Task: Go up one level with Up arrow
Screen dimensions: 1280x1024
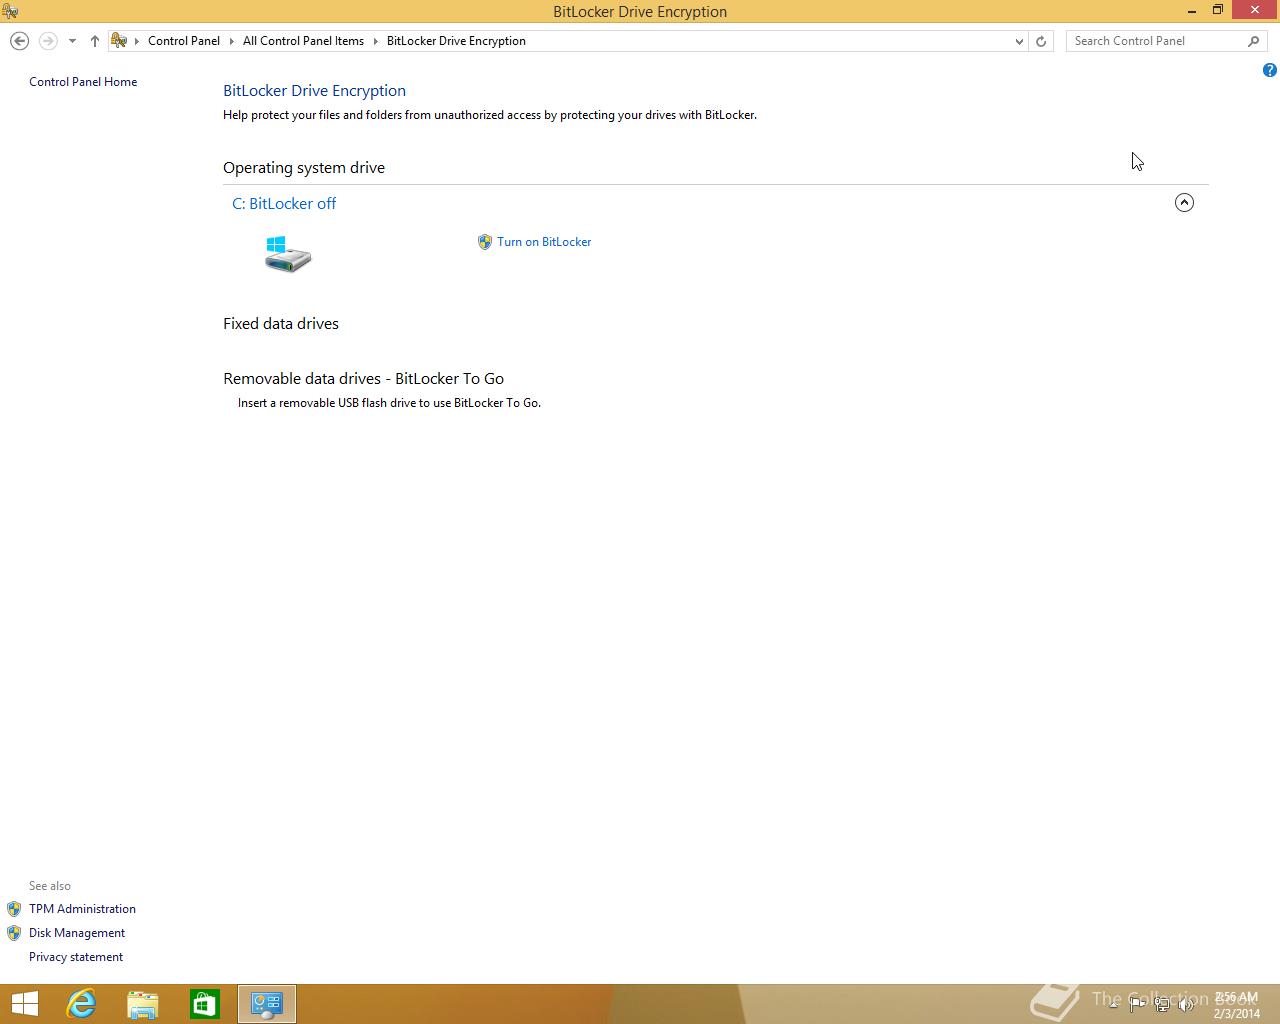Action: (x=95, y=41)
